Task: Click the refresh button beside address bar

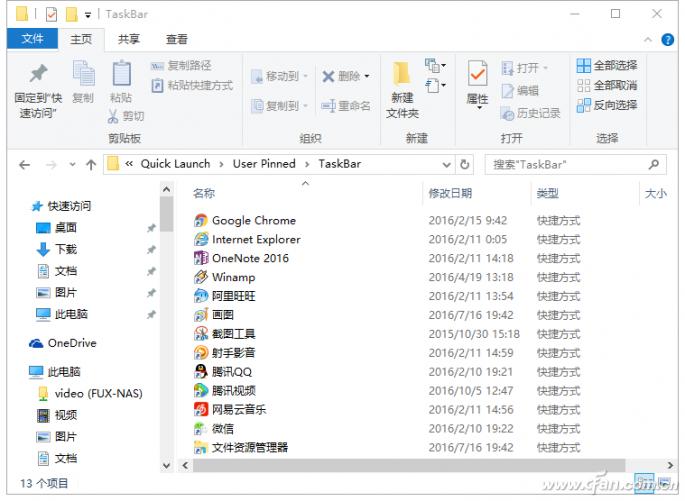Action: click(x=465, y=164)
